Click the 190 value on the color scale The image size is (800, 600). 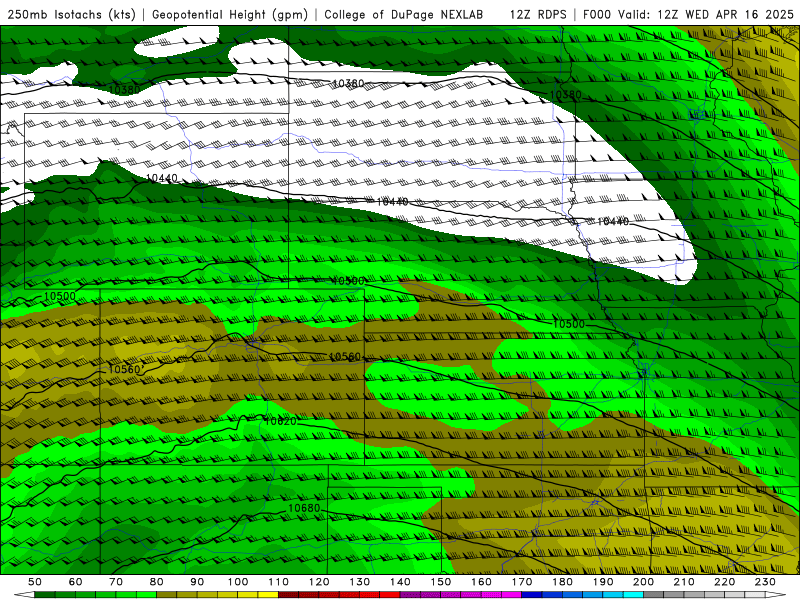[603, 582]
